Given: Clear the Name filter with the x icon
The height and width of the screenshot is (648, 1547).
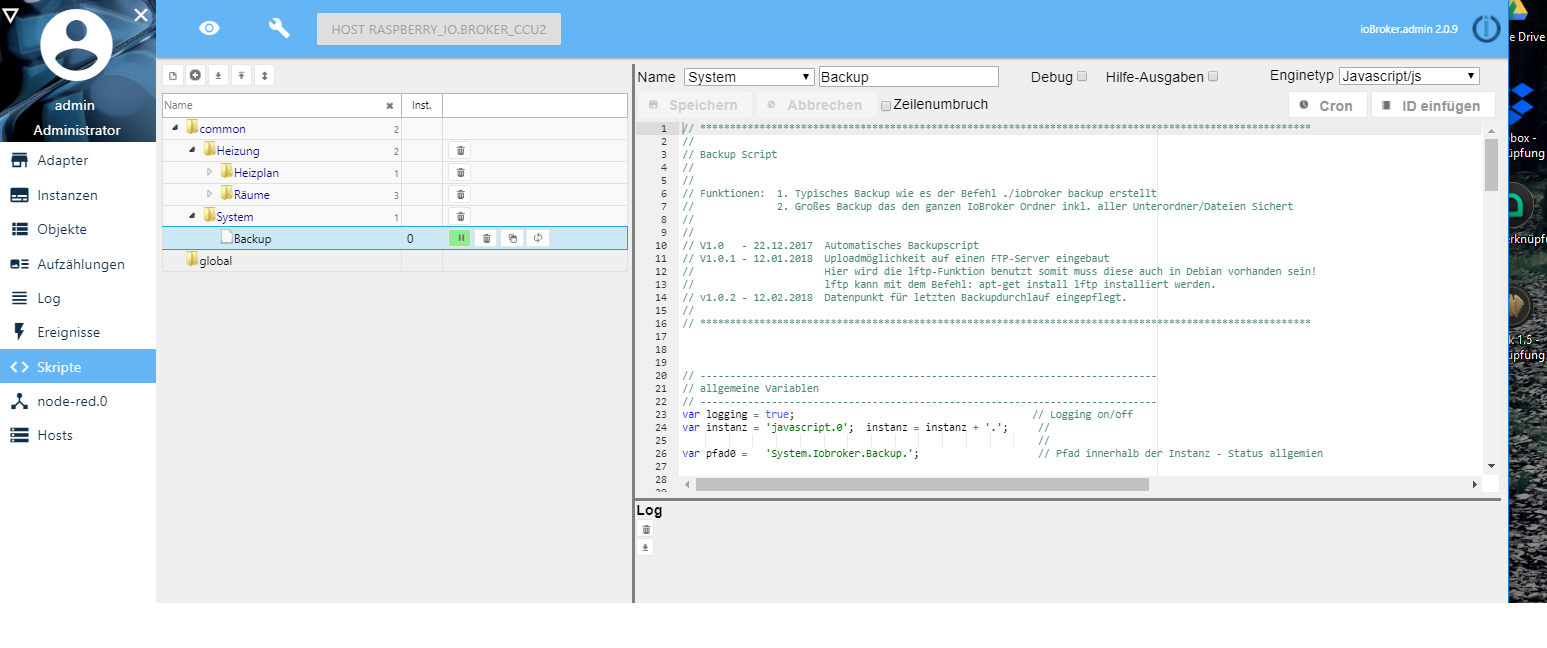Looking at the screenshot, I should point(390,105).
